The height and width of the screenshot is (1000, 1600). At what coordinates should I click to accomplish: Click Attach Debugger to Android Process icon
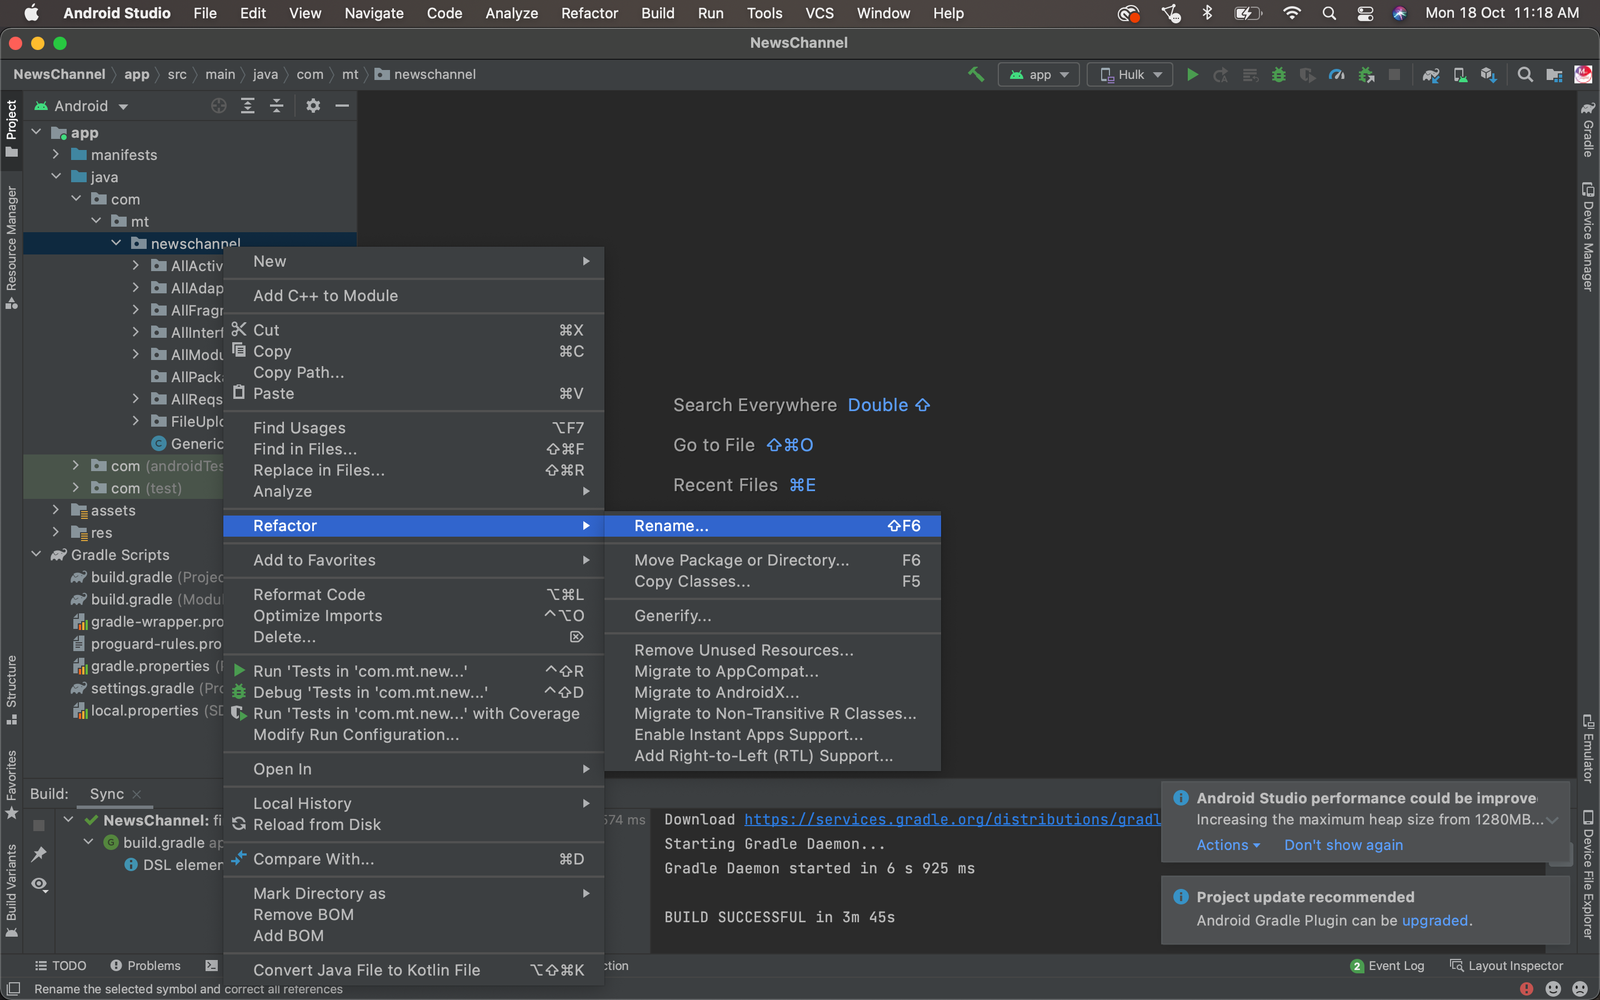(x=1366, y=75)
